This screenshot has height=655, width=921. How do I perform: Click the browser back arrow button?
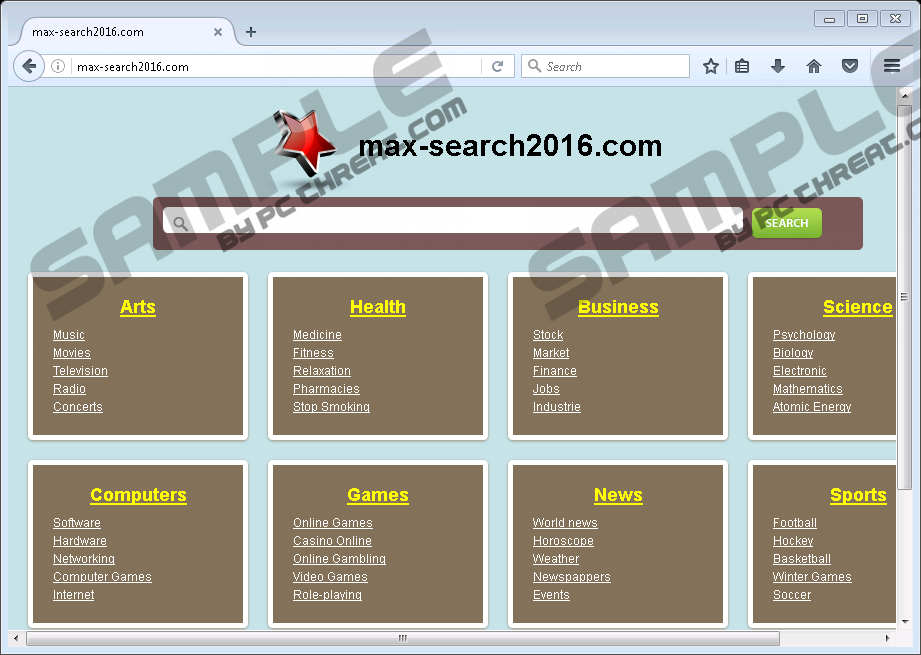point(29,67)
